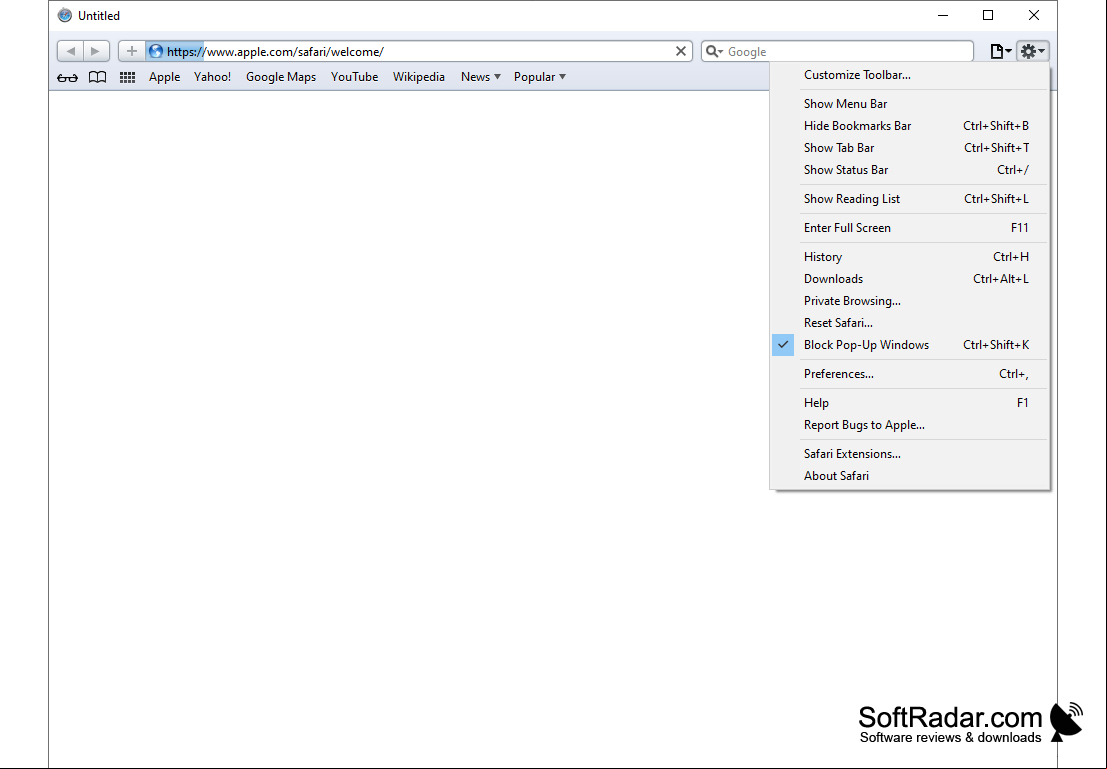This screenshot has height=769, width=1107.
Task: Click the URL address field
Action: (418, 52)
